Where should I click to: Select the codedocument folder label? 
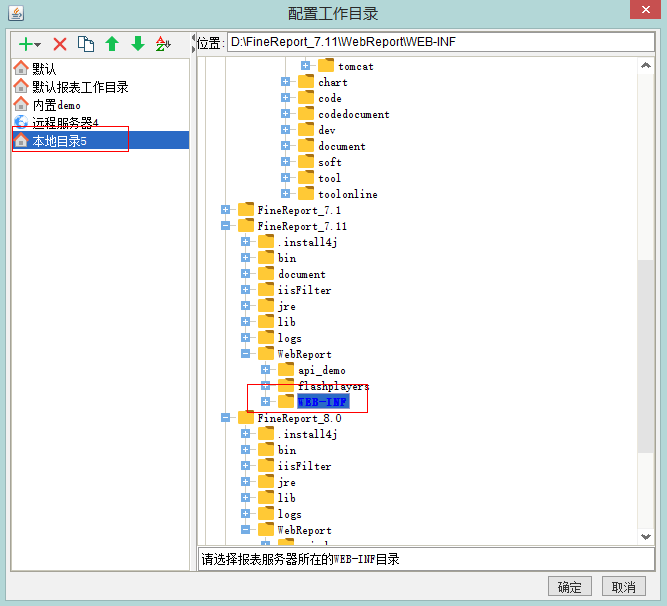(x=353, y=114)
